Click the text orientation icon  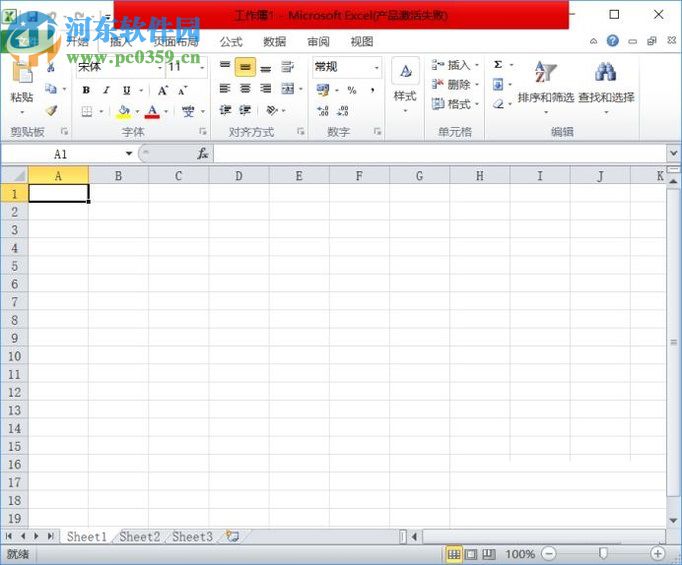(272, 110)
